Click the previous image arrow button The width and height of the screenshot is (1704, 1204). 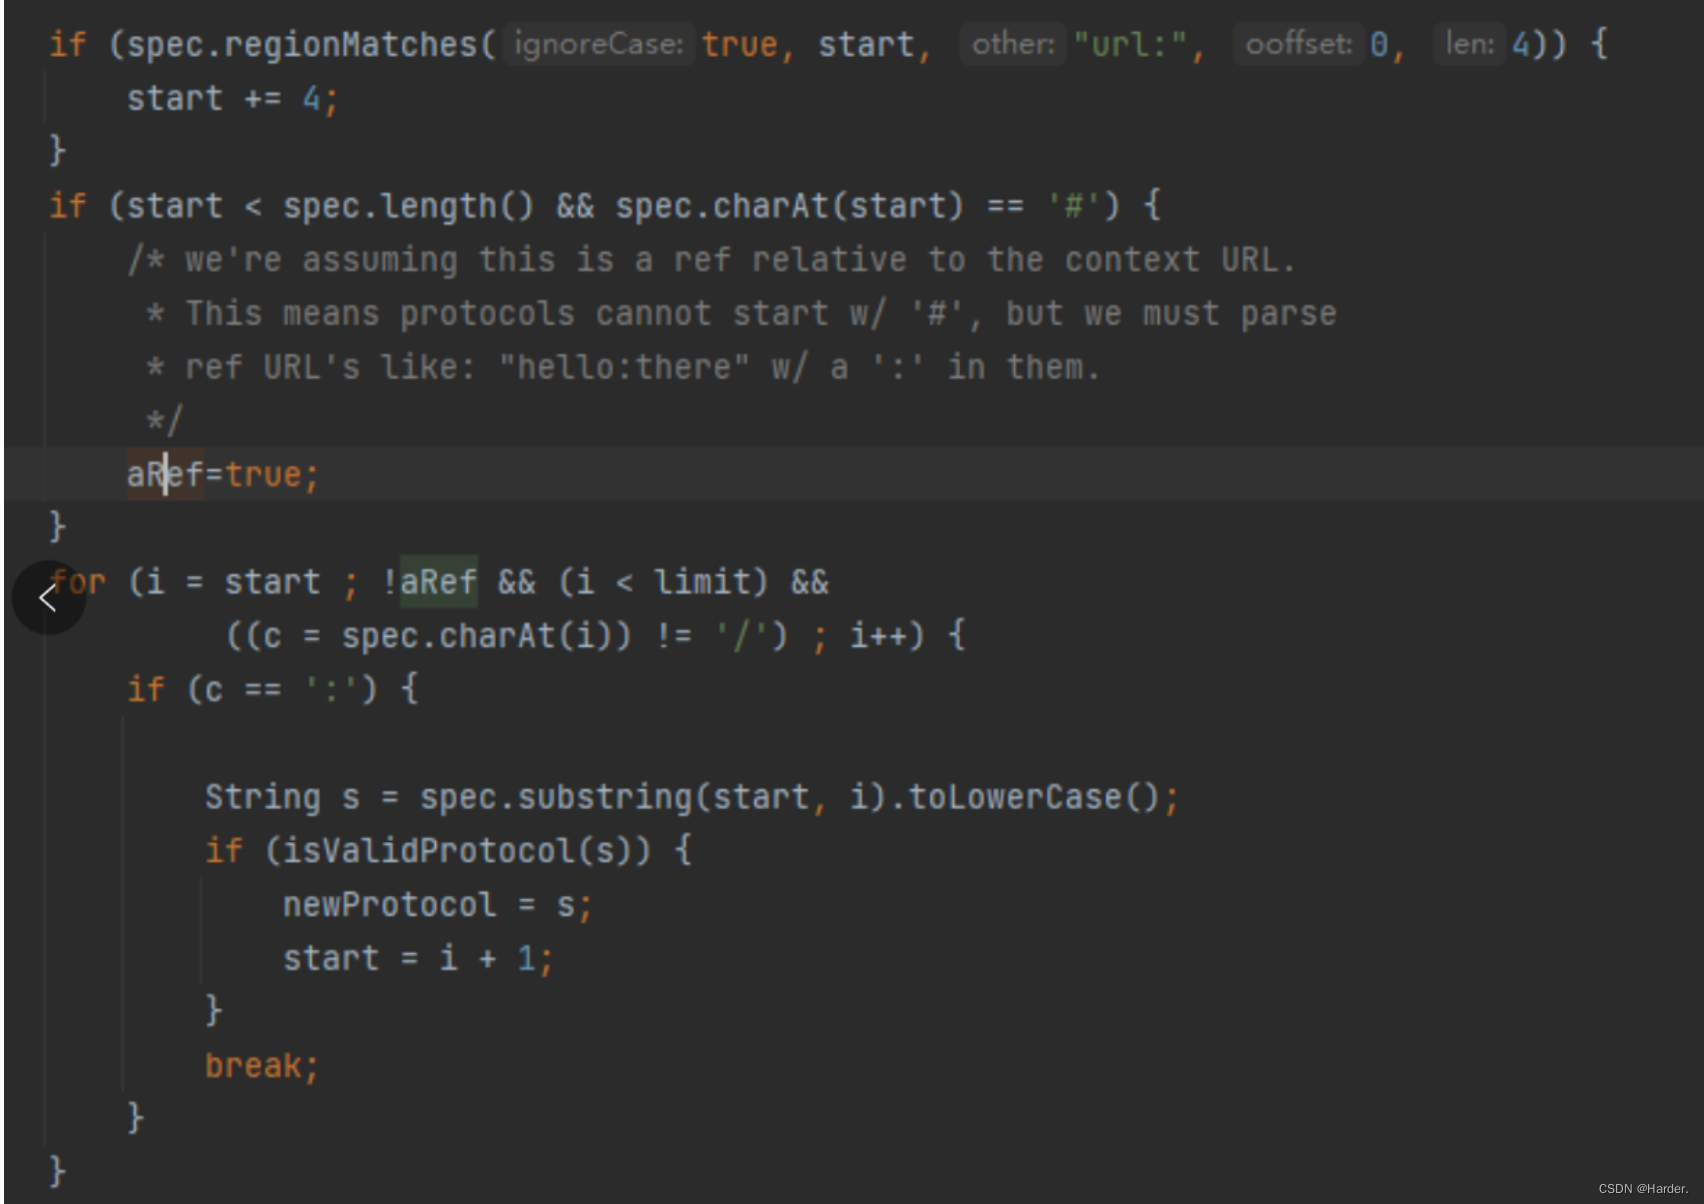pos(48,597)
